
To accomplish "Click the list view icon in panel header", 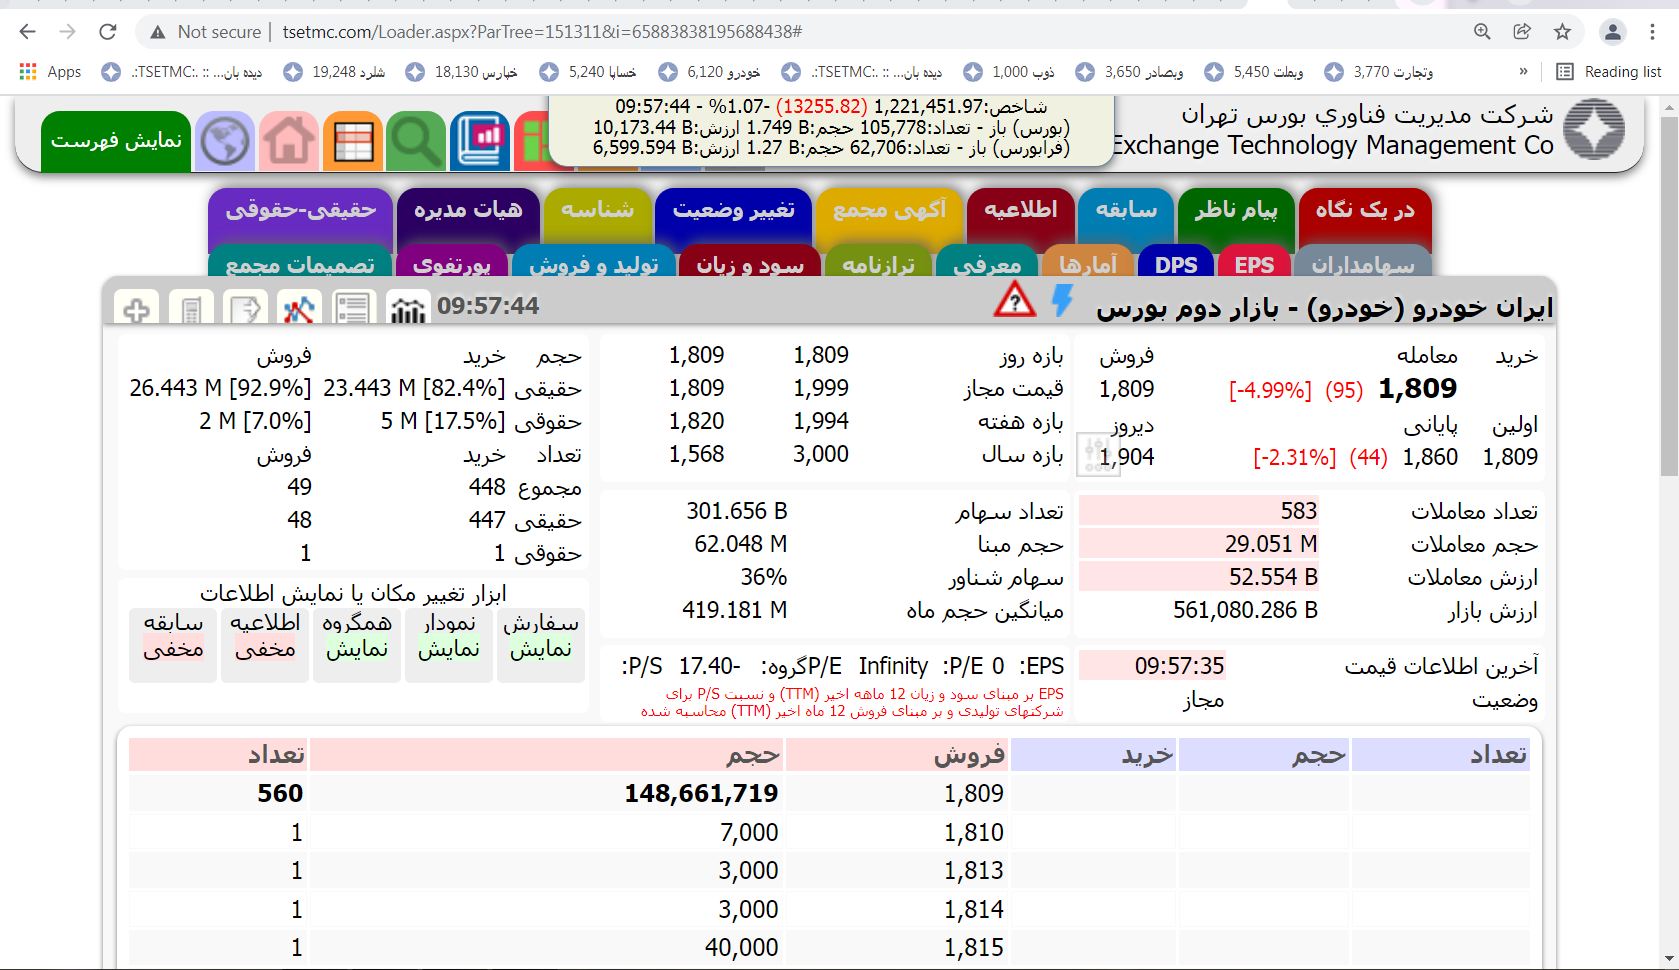I will click(353, 308).
